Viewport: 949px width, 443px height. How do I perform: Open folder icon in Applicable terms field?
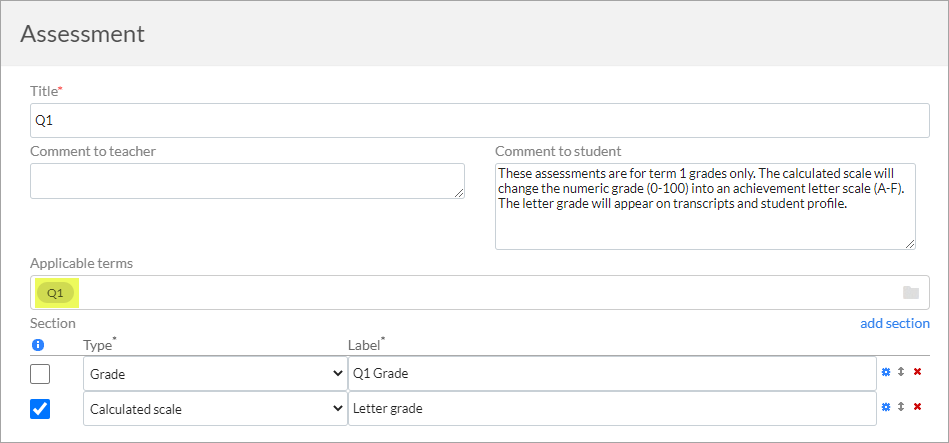[x=911, y=293]
